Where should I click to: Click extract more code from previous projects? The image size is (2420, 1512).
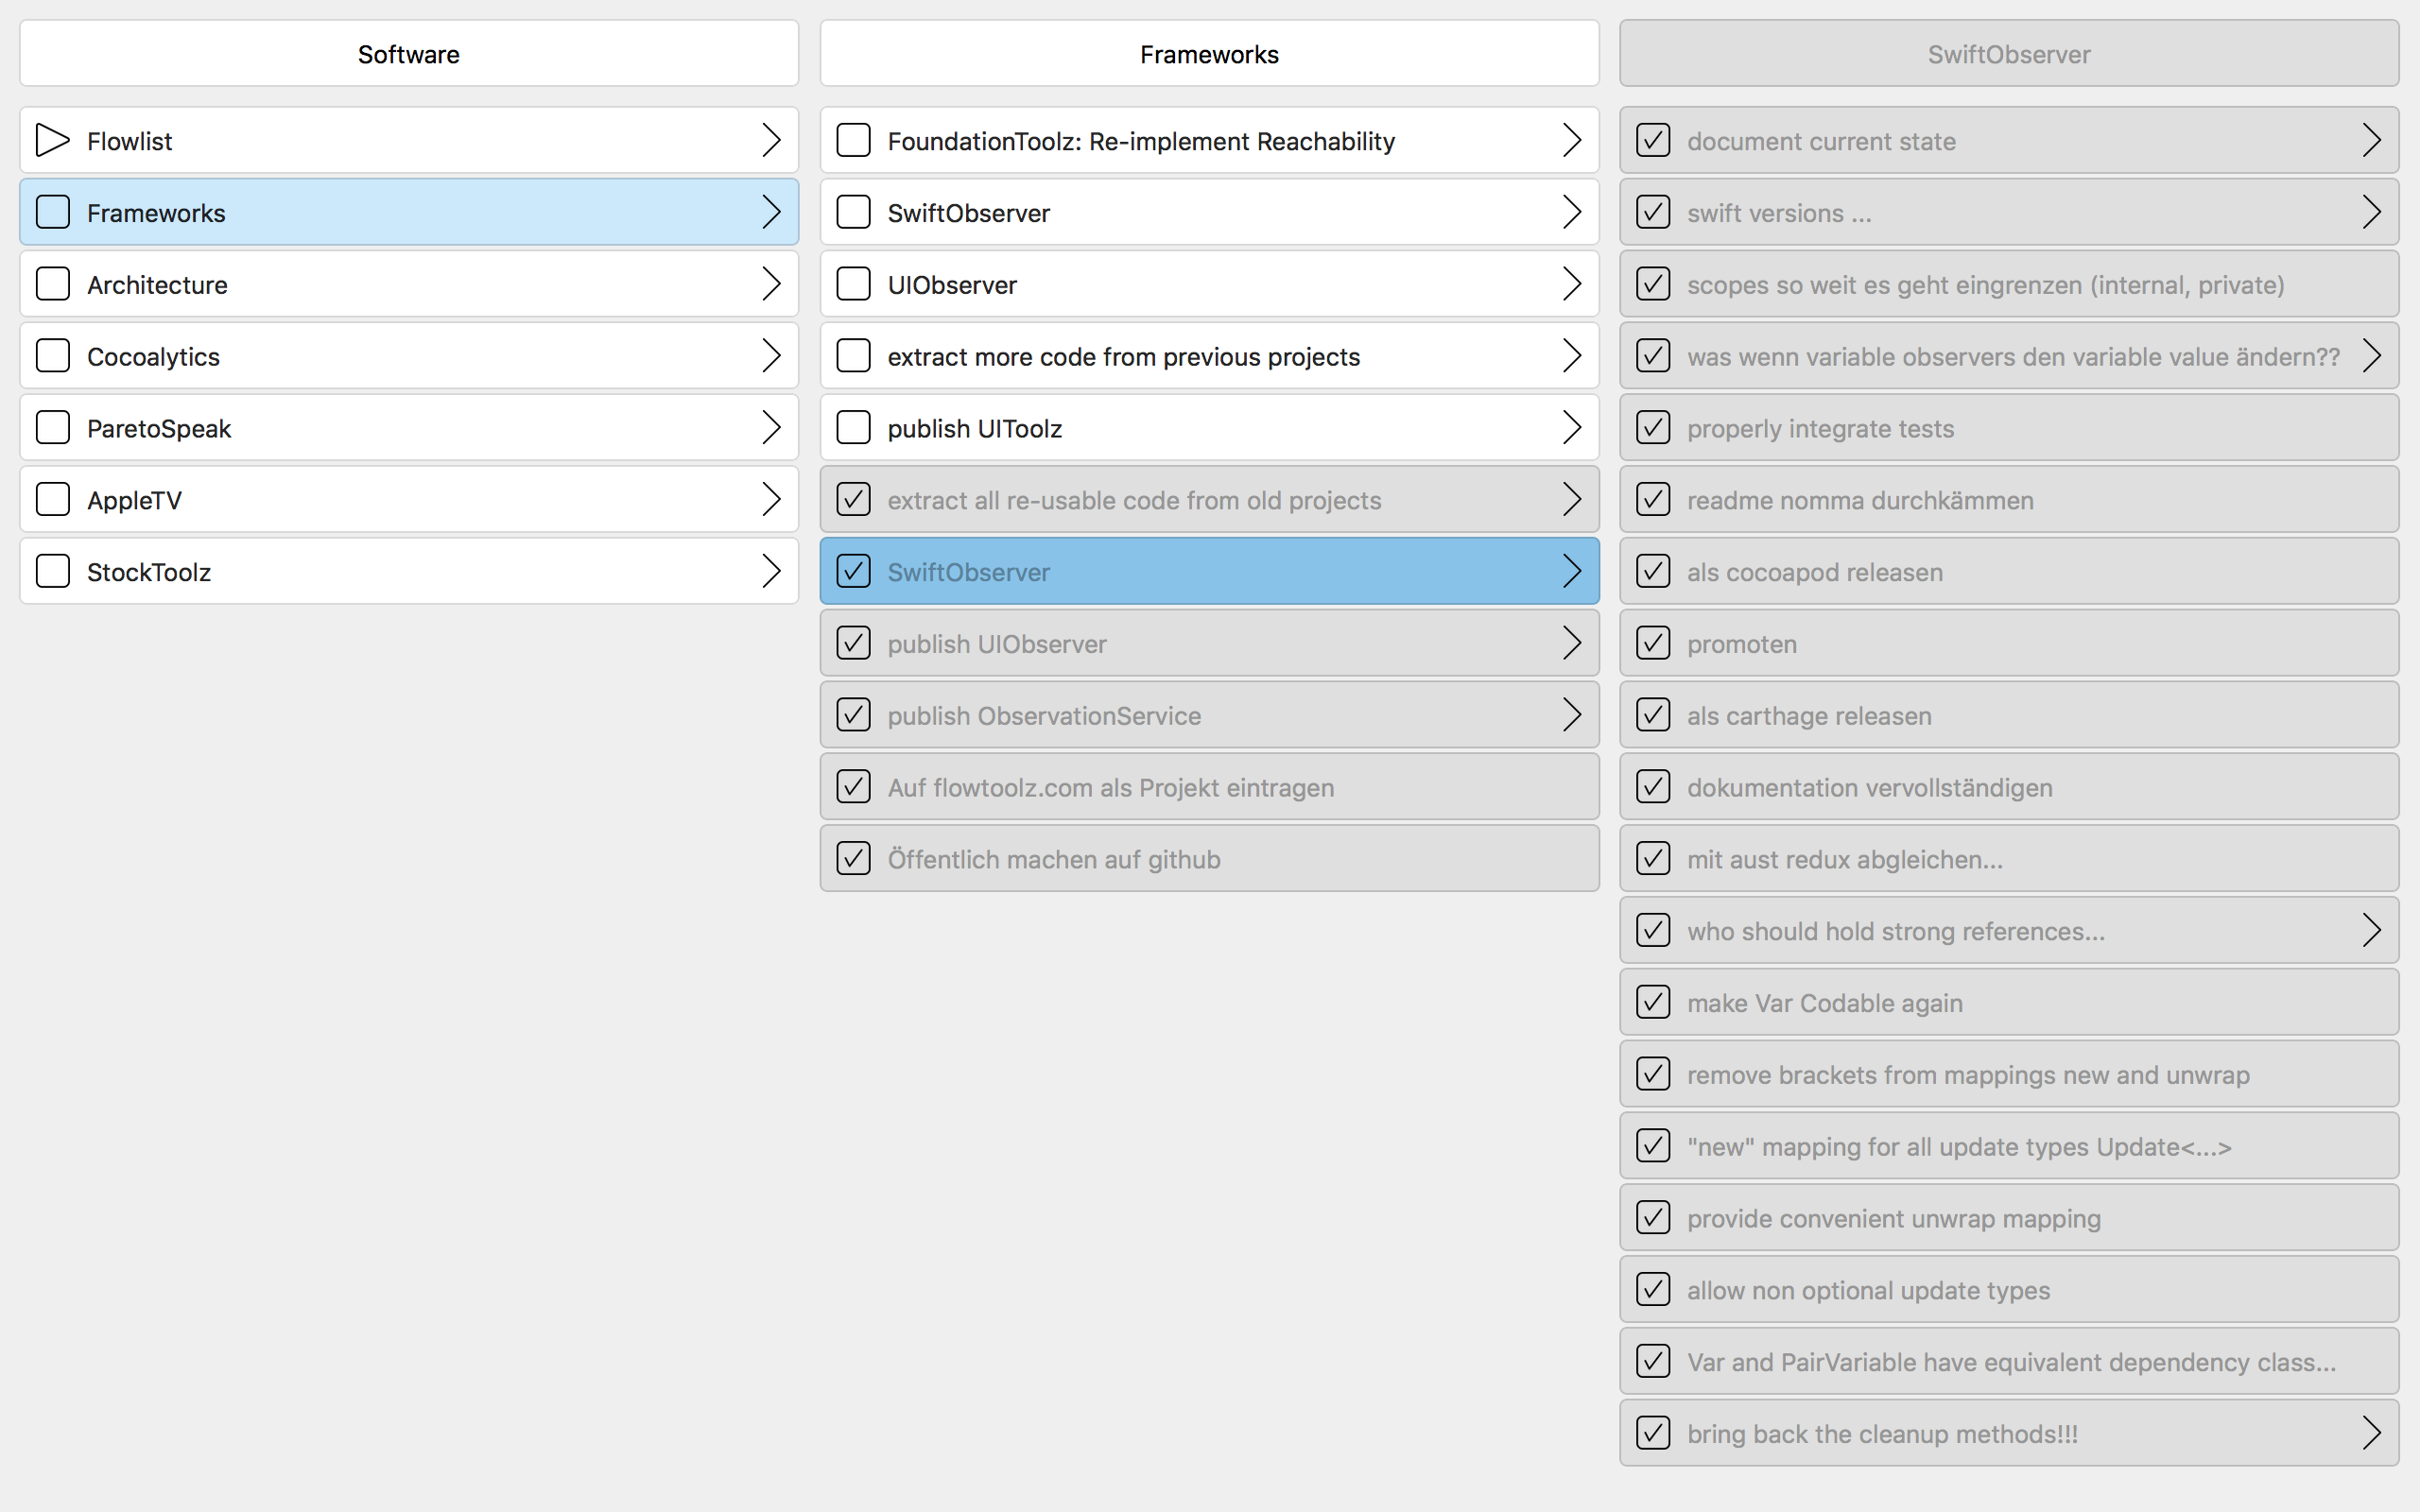(x=1209, y=355)
